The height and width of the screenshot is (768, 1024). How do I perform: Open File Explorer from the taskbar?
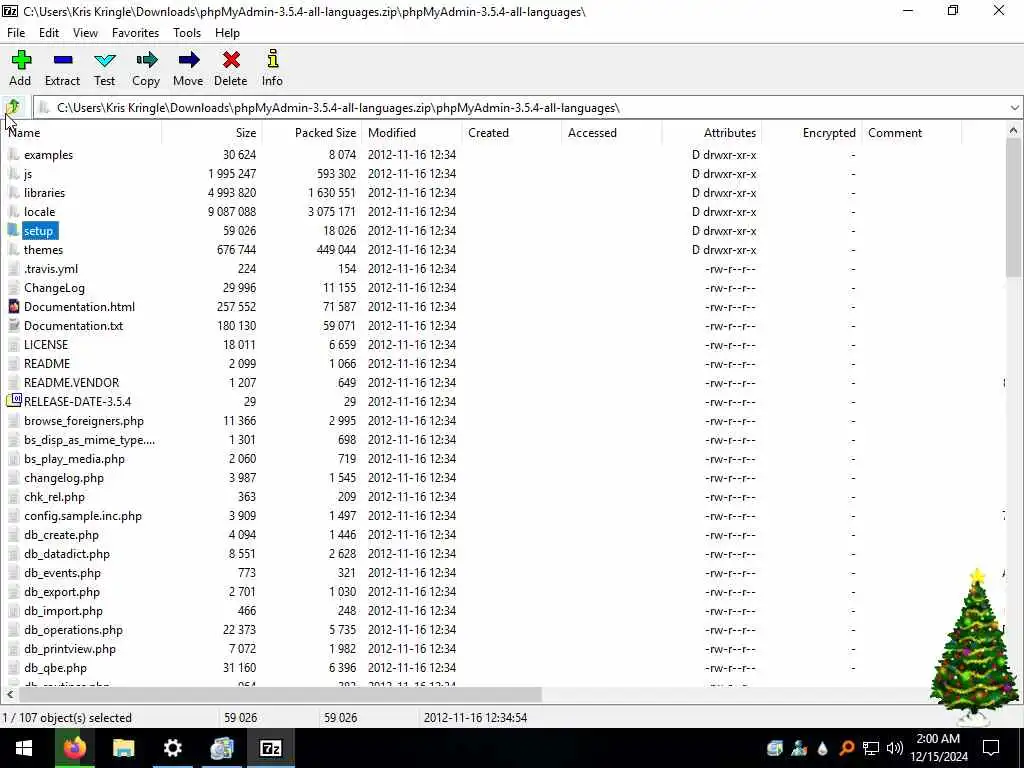point(123,748)
